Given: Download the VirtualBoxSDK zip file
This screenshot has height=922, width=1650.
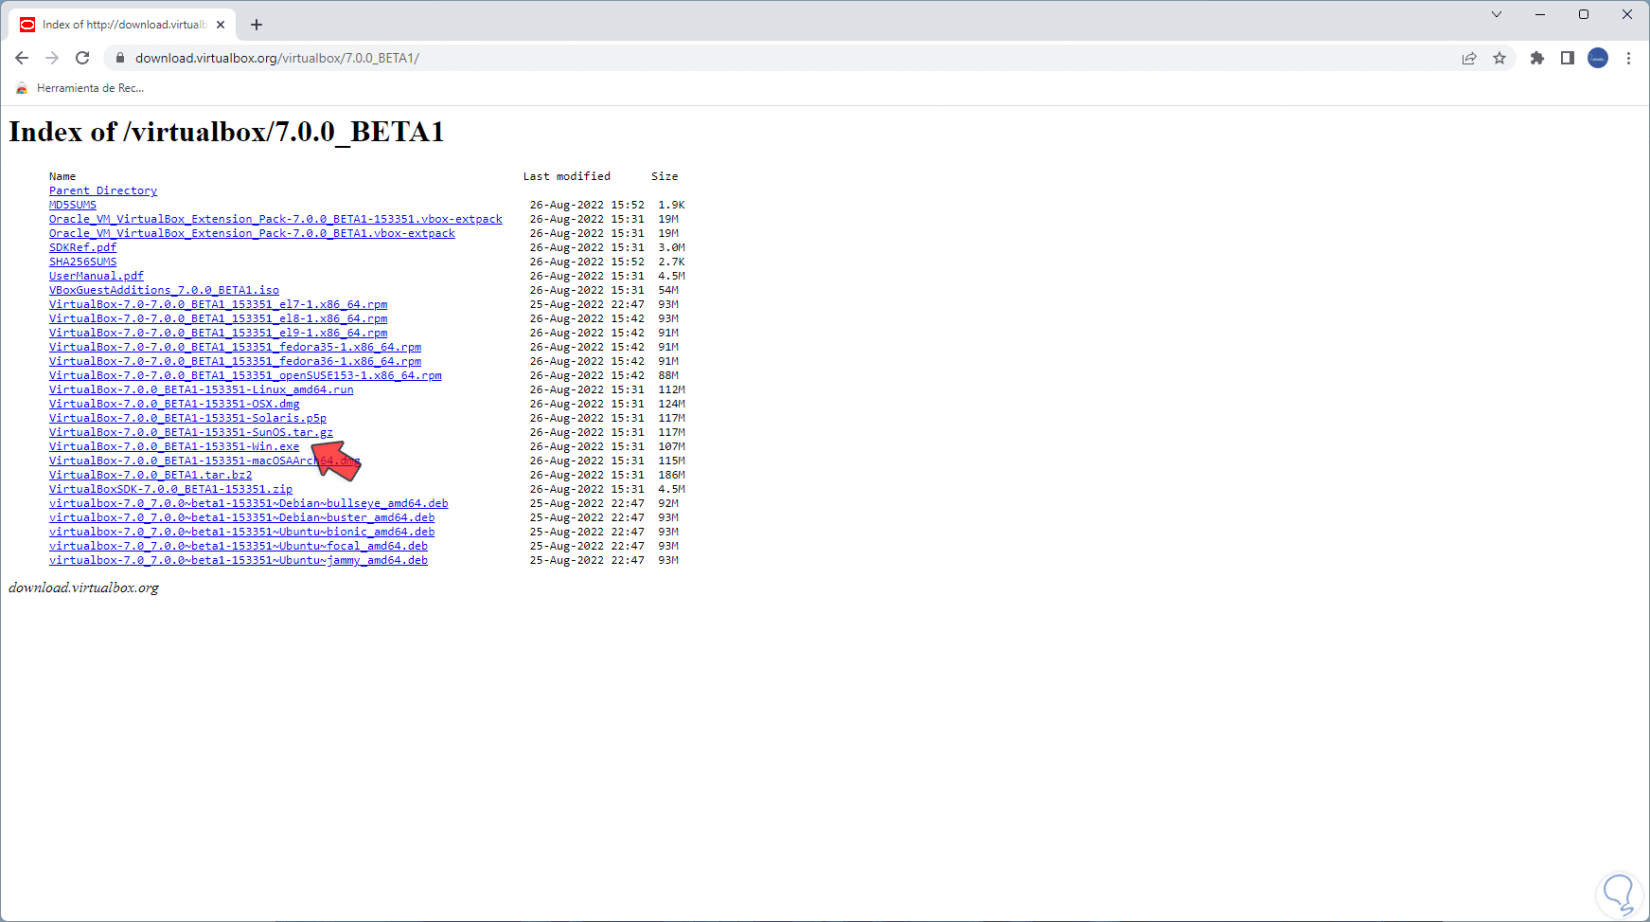Looking at the screenshot, I should coord(171,490).
